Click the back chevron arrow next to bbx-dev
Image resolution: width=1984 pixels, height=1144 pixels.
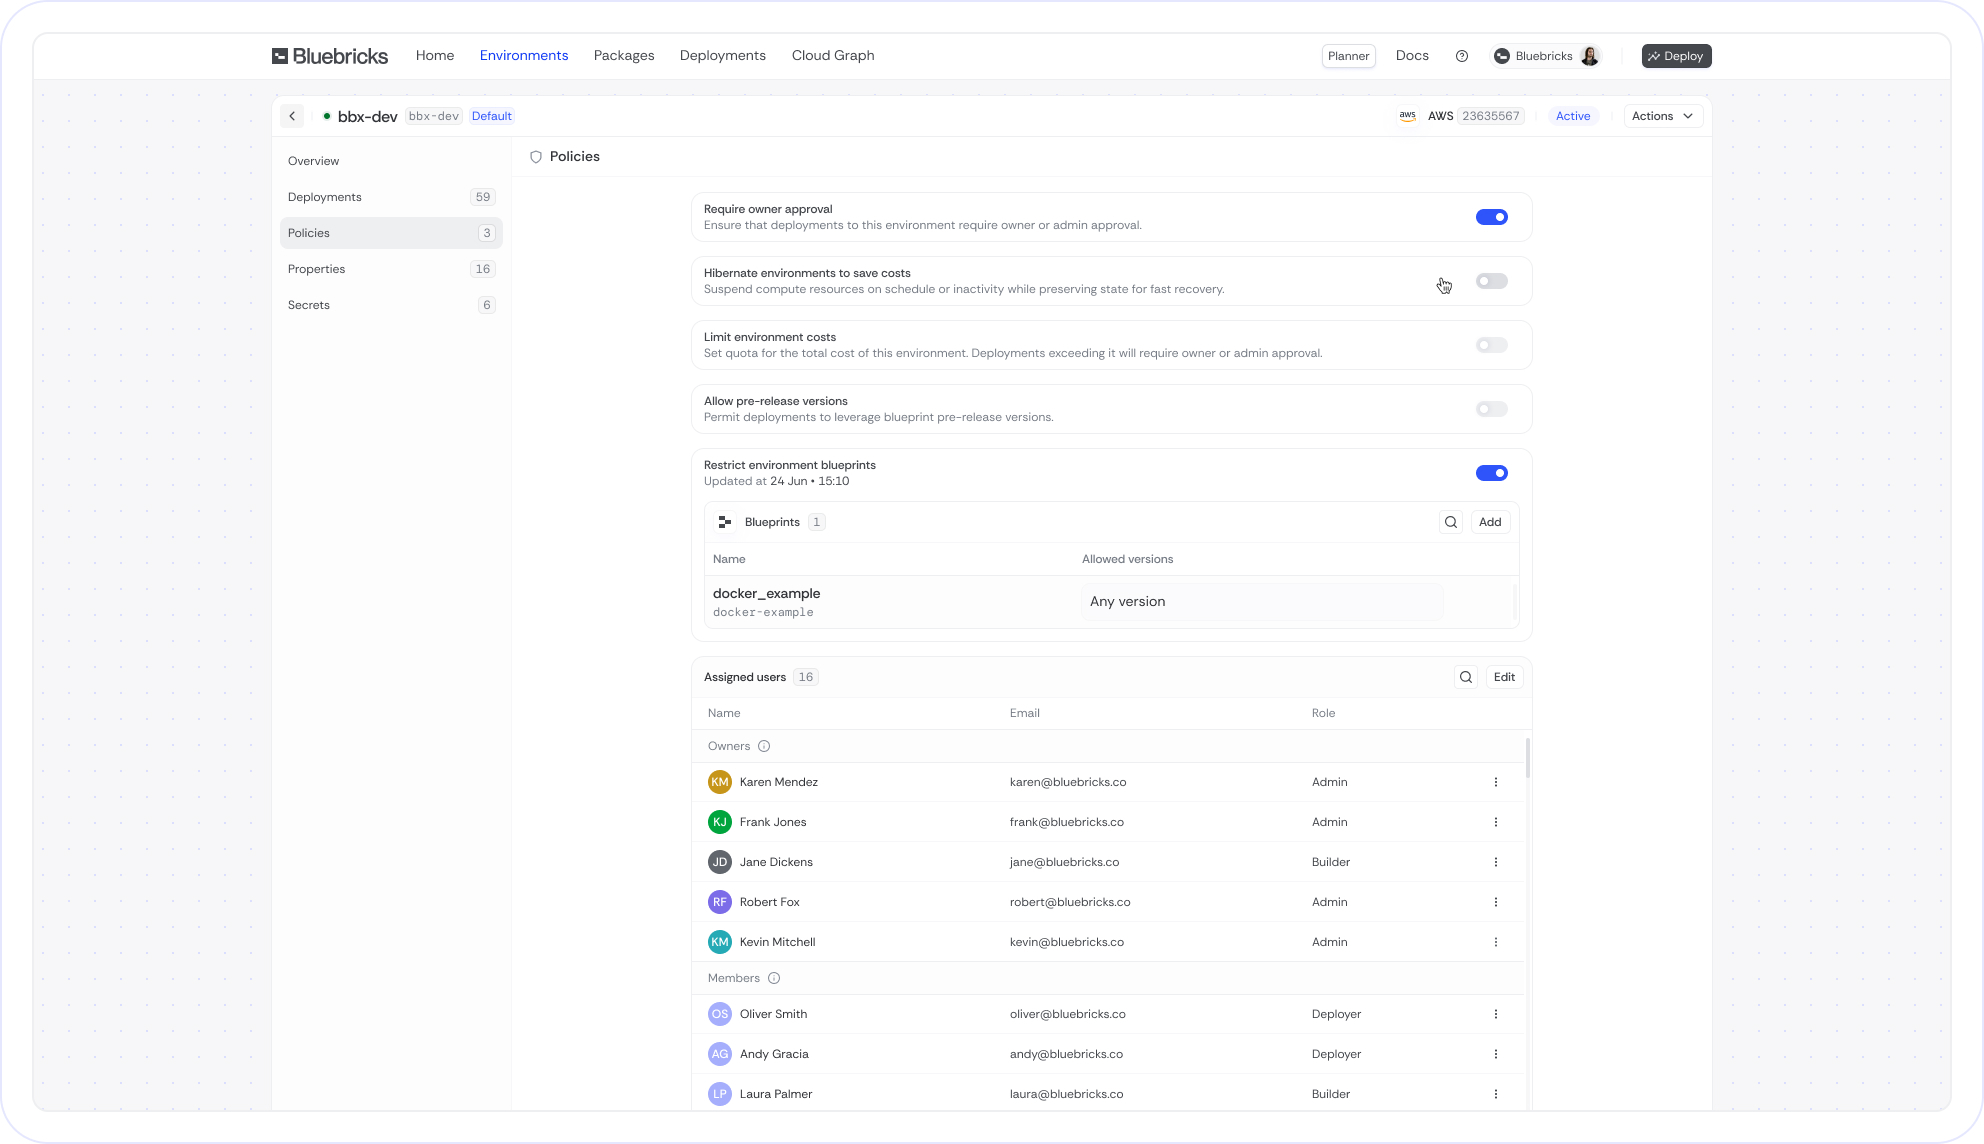click(291, 116)
